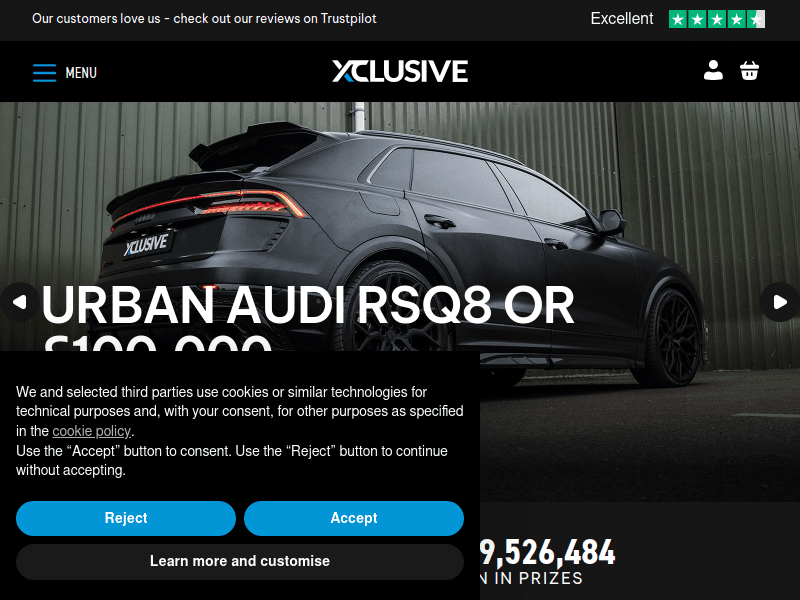This screenshot has width=800, height=600.
Task: Go to previous slide arrow
Action: point(19,302)
